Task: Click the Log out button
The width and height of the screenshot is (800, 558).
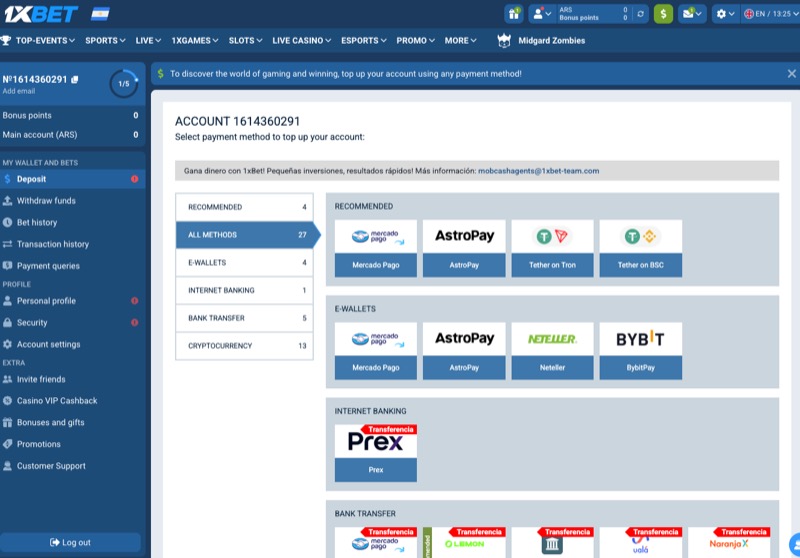Action: click(70, 542)
